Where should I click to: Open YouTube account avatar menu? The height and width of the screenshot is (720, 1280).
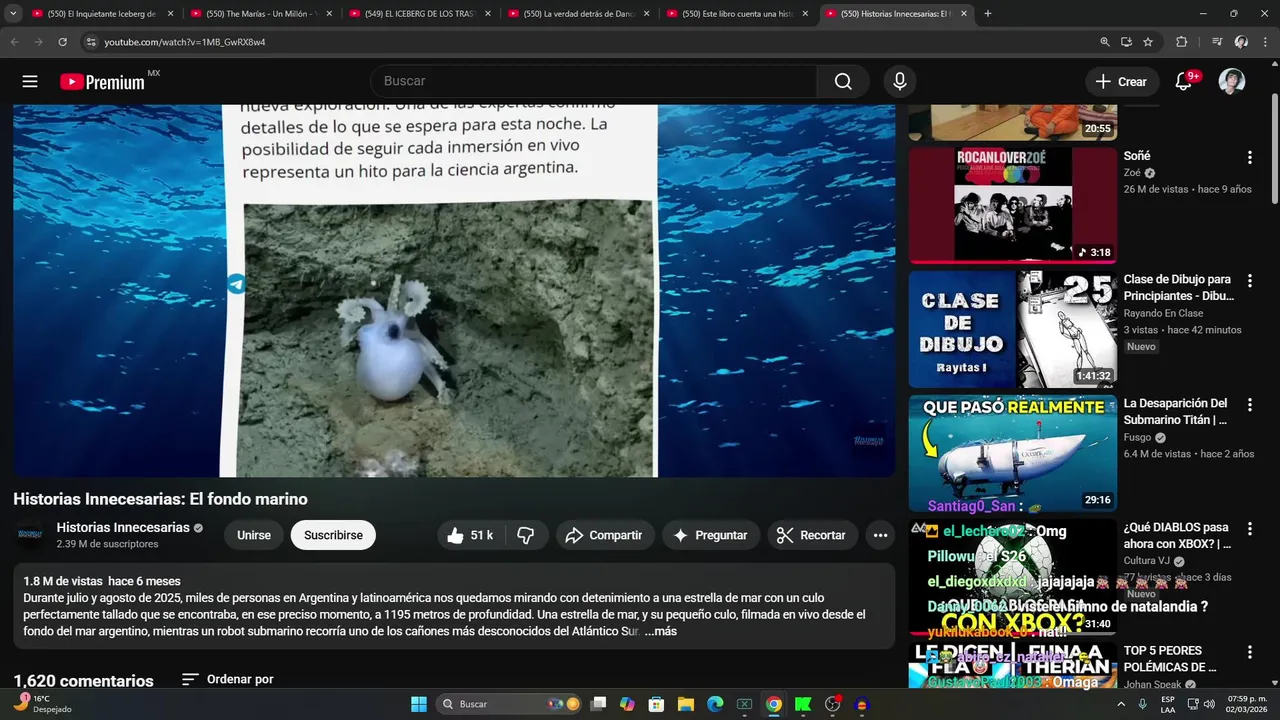pyautogui.click(x=1232, y=82)
